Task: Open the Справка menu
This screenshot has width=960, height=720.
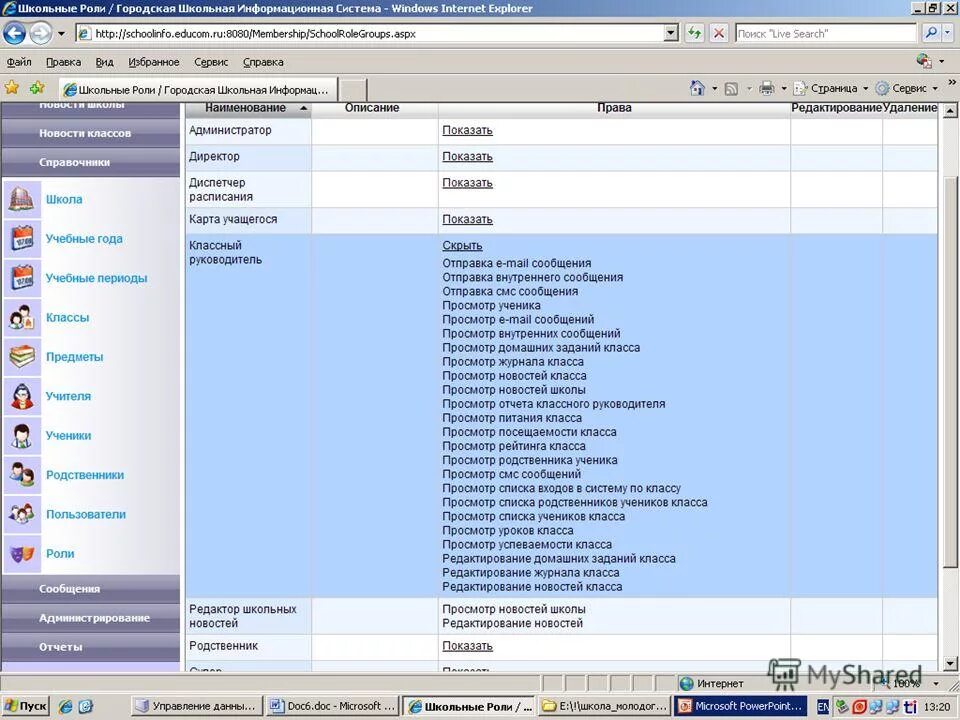Action: click(x=263, y=62)
